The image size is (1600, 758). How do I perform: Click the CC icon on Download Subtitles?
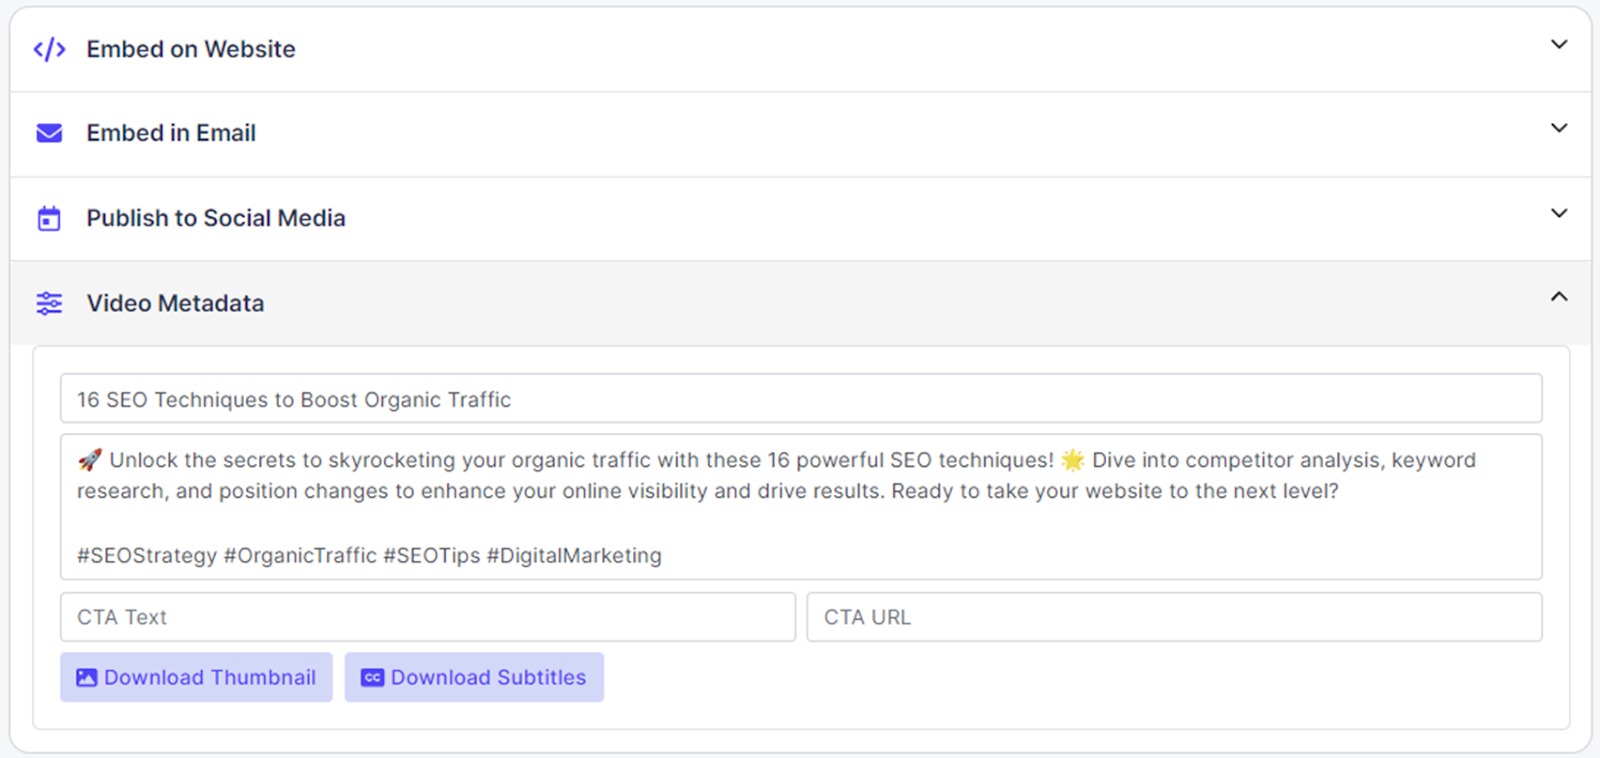(x=372, y=678)
